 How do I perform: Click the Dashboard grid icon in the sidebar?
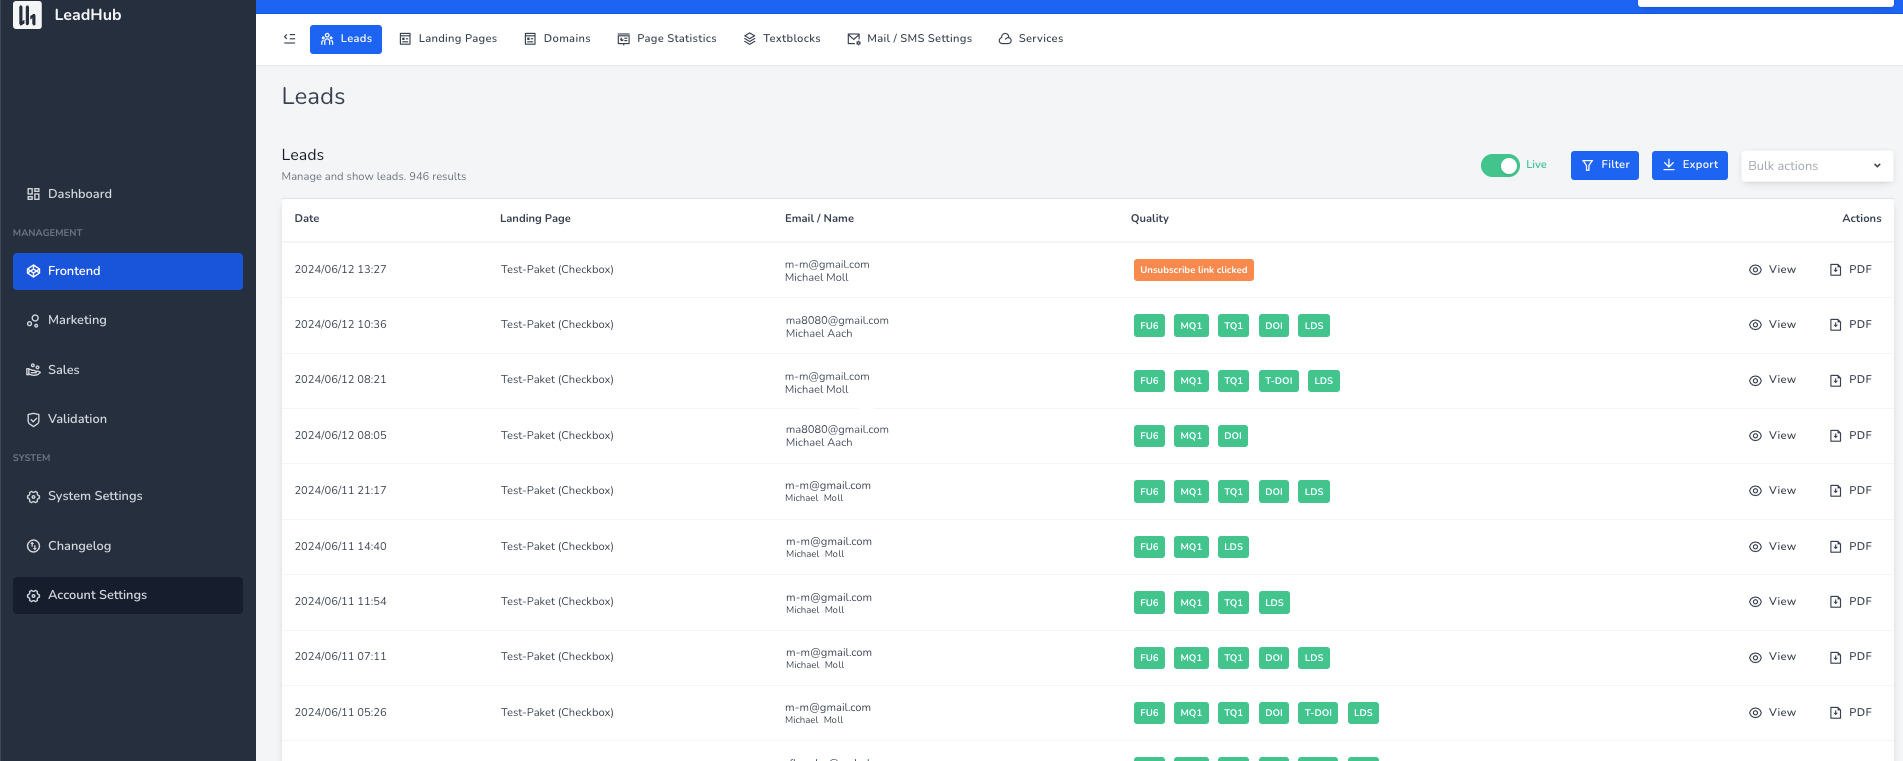coord(33,194)
